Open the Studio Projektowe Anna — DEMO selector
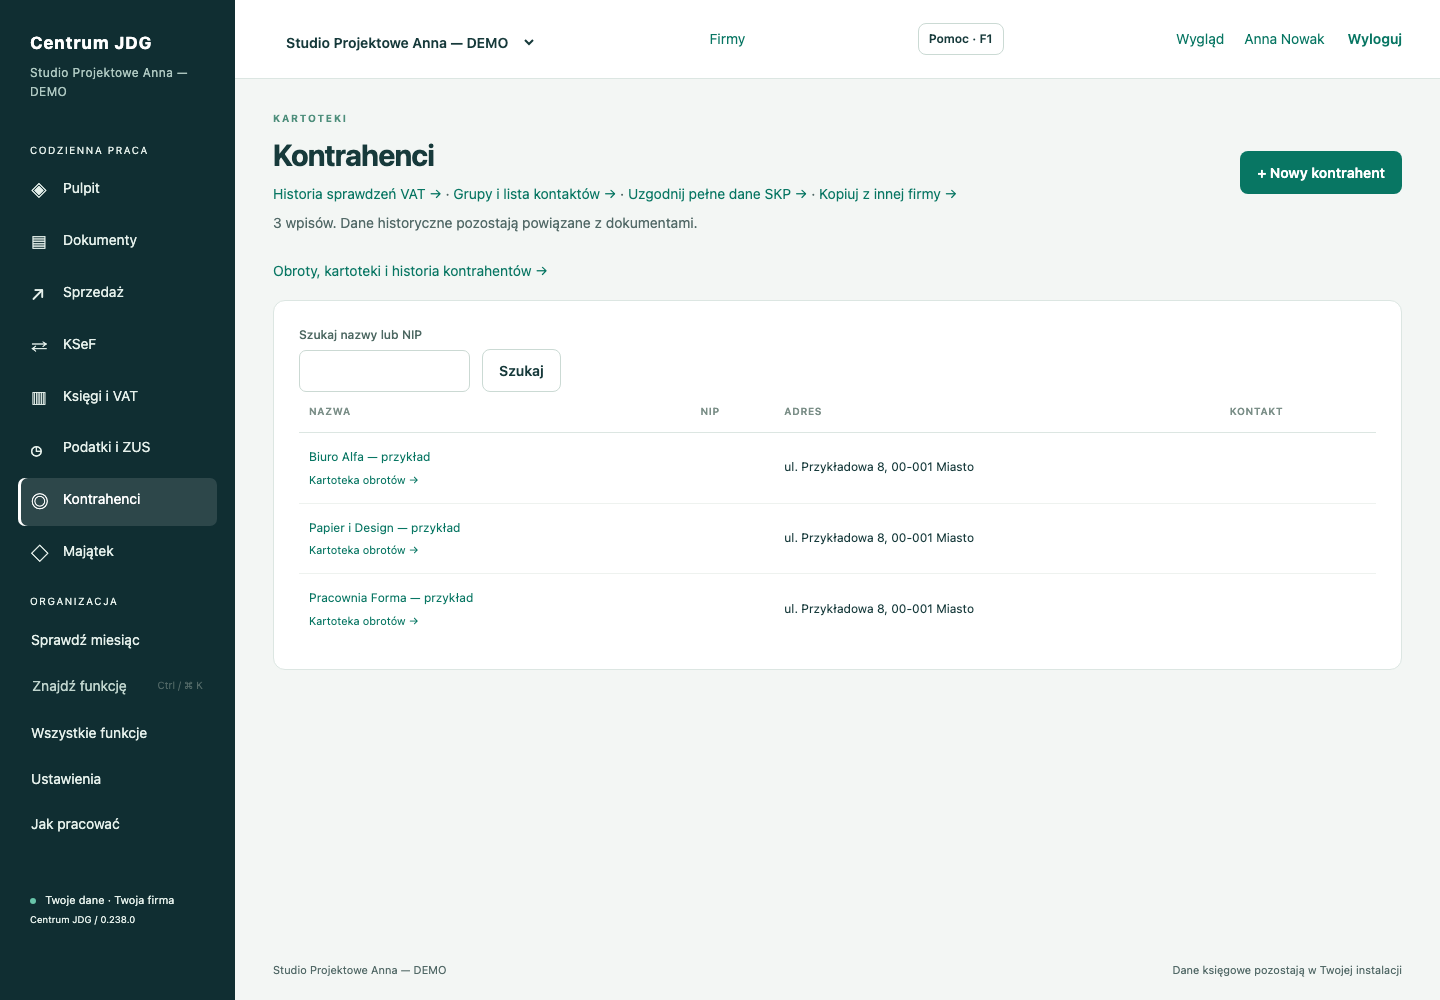This screenshot has height=1000, width=1440. [410, 42]
